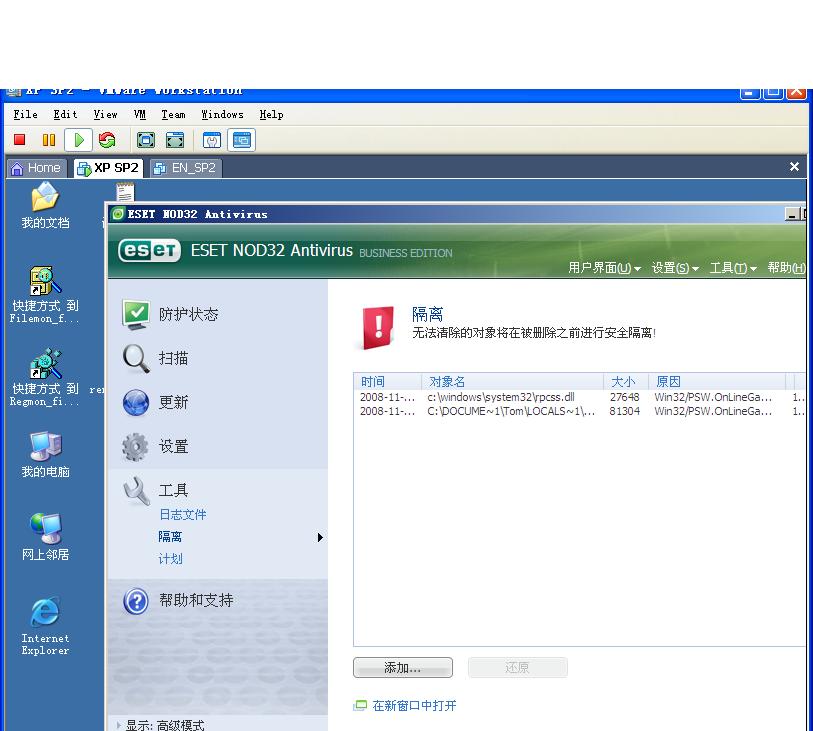Click the red Stop VM toolbar icon

[20, 139]
